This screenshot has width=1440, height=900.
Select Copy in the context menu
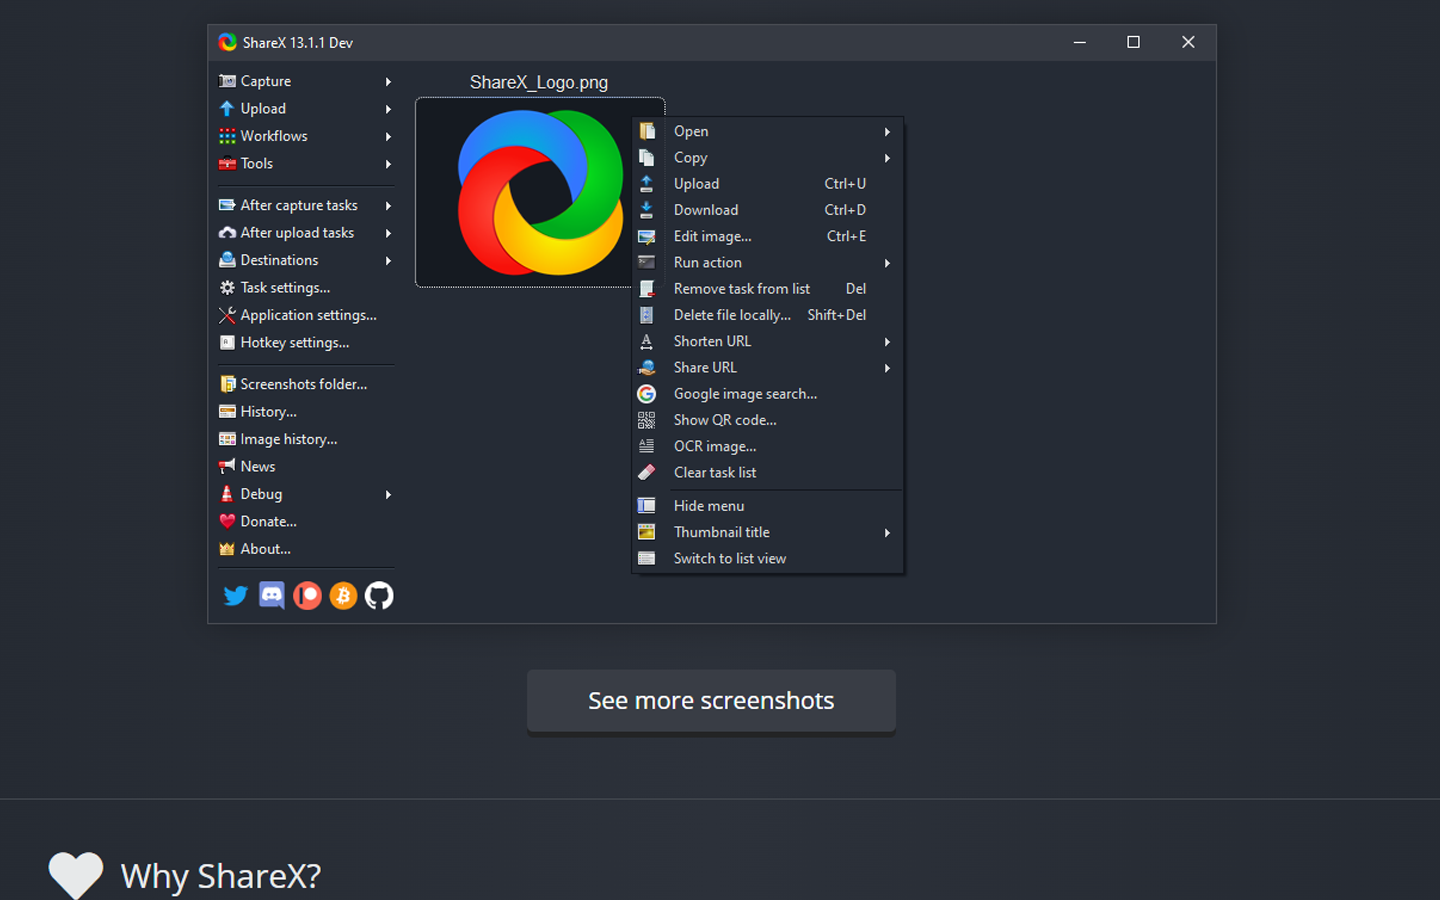coord(767,157)
